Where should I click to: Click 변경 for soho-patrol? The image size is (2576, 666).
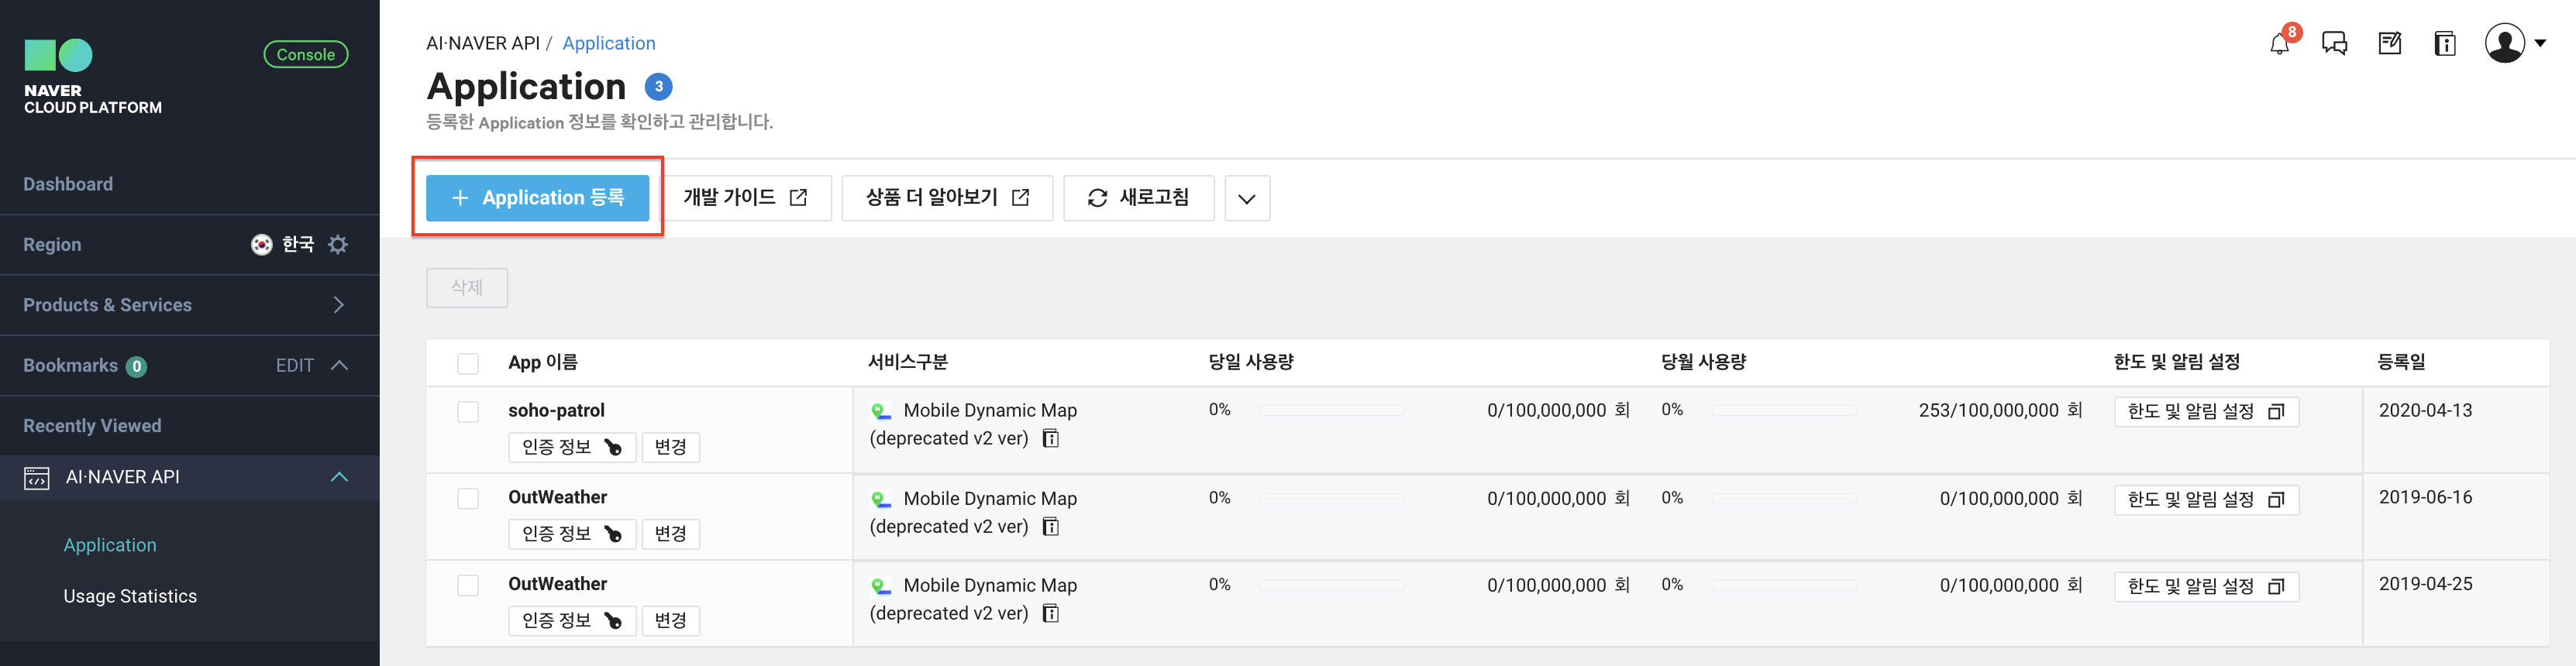(670, 447)
